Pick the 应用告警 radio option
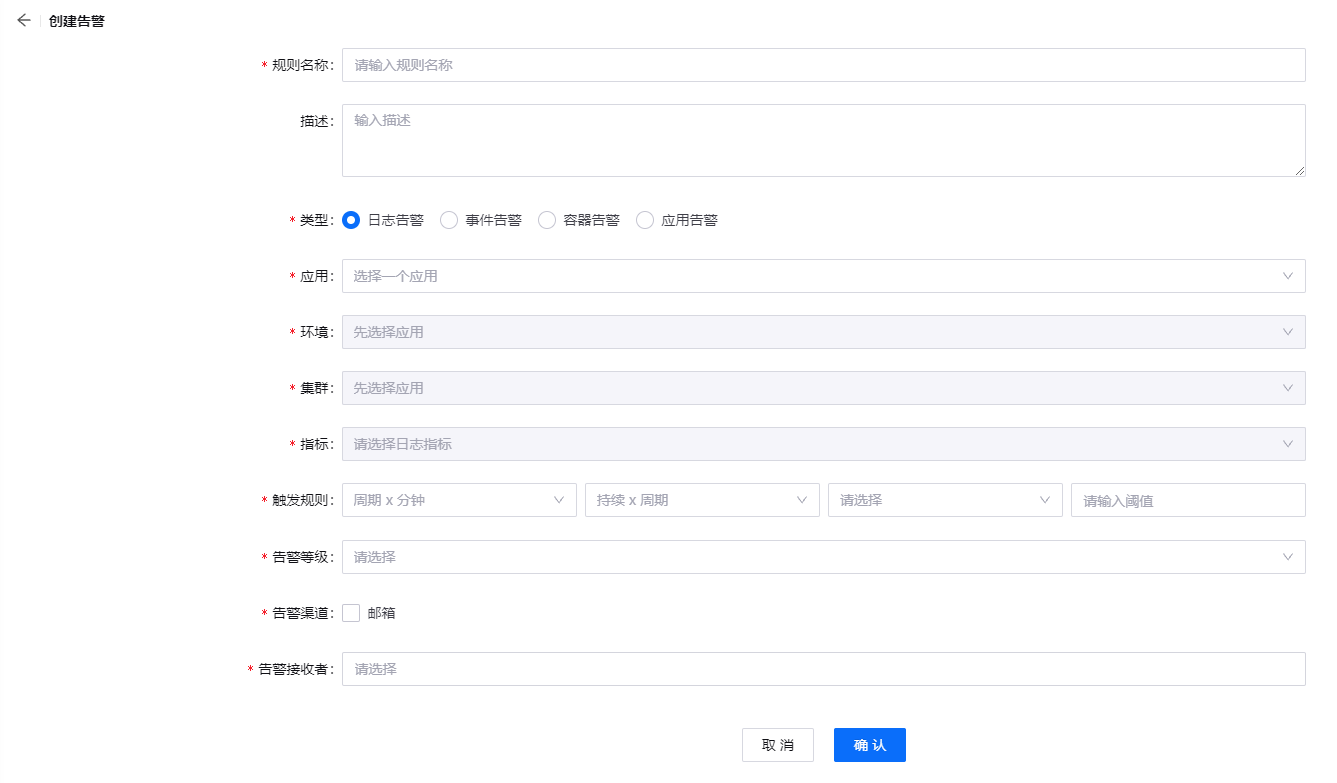 (x=645, y=220)
